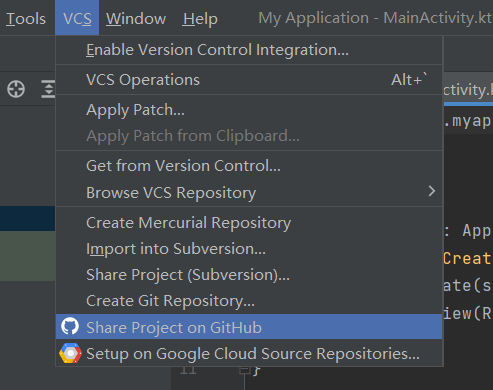
Task: Open the Tools menu
Action: click(26, 18)
